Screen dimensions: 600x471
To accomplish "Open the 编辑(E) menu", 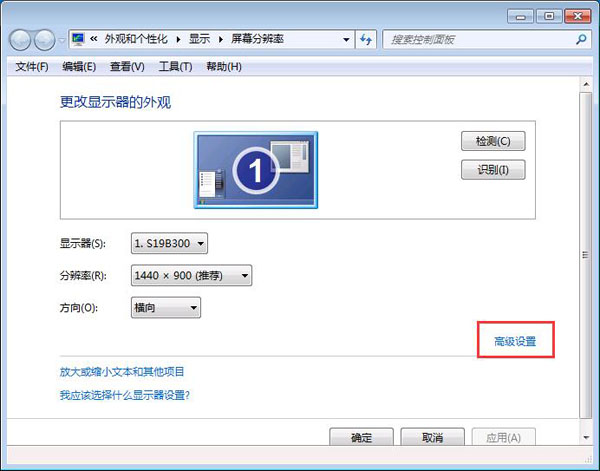I will pos(79,67).
